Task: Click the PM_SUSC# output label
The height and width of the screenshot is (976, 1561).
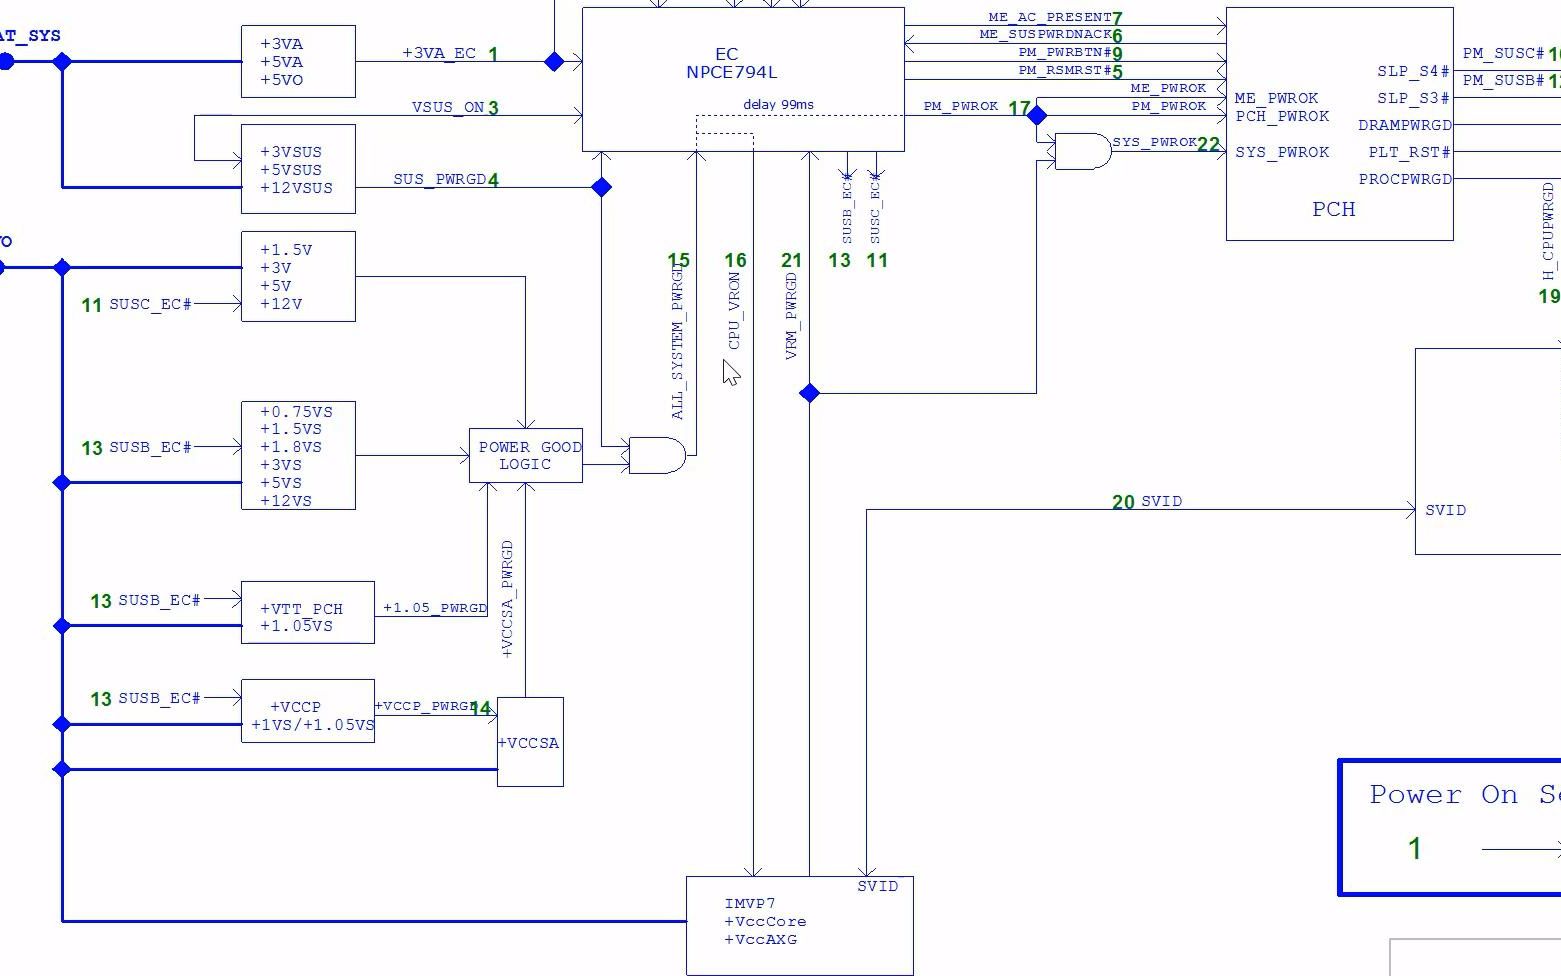Action: (1503, 53)
